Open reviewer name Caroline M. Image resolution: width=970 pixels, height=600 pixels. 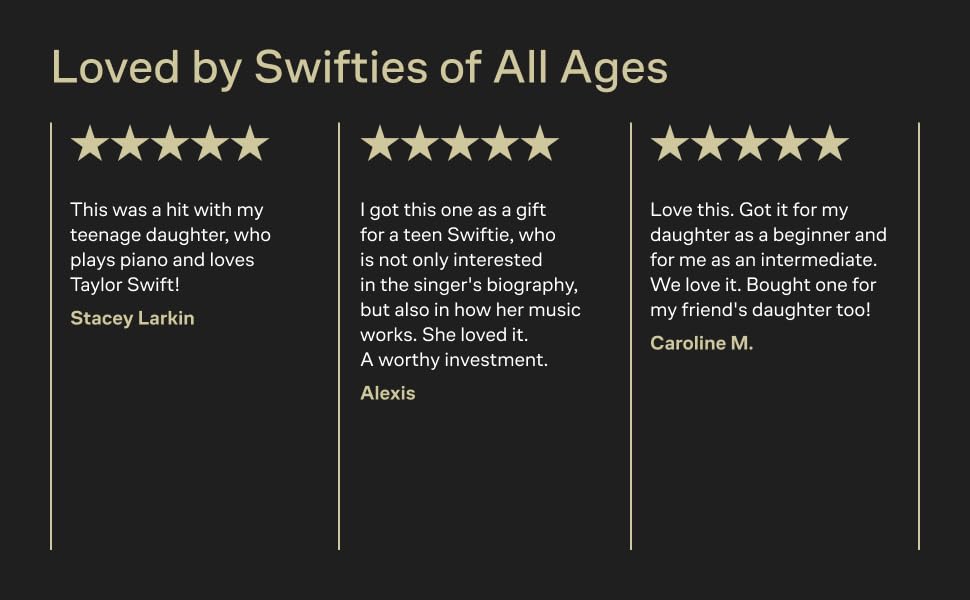(701, 344)
